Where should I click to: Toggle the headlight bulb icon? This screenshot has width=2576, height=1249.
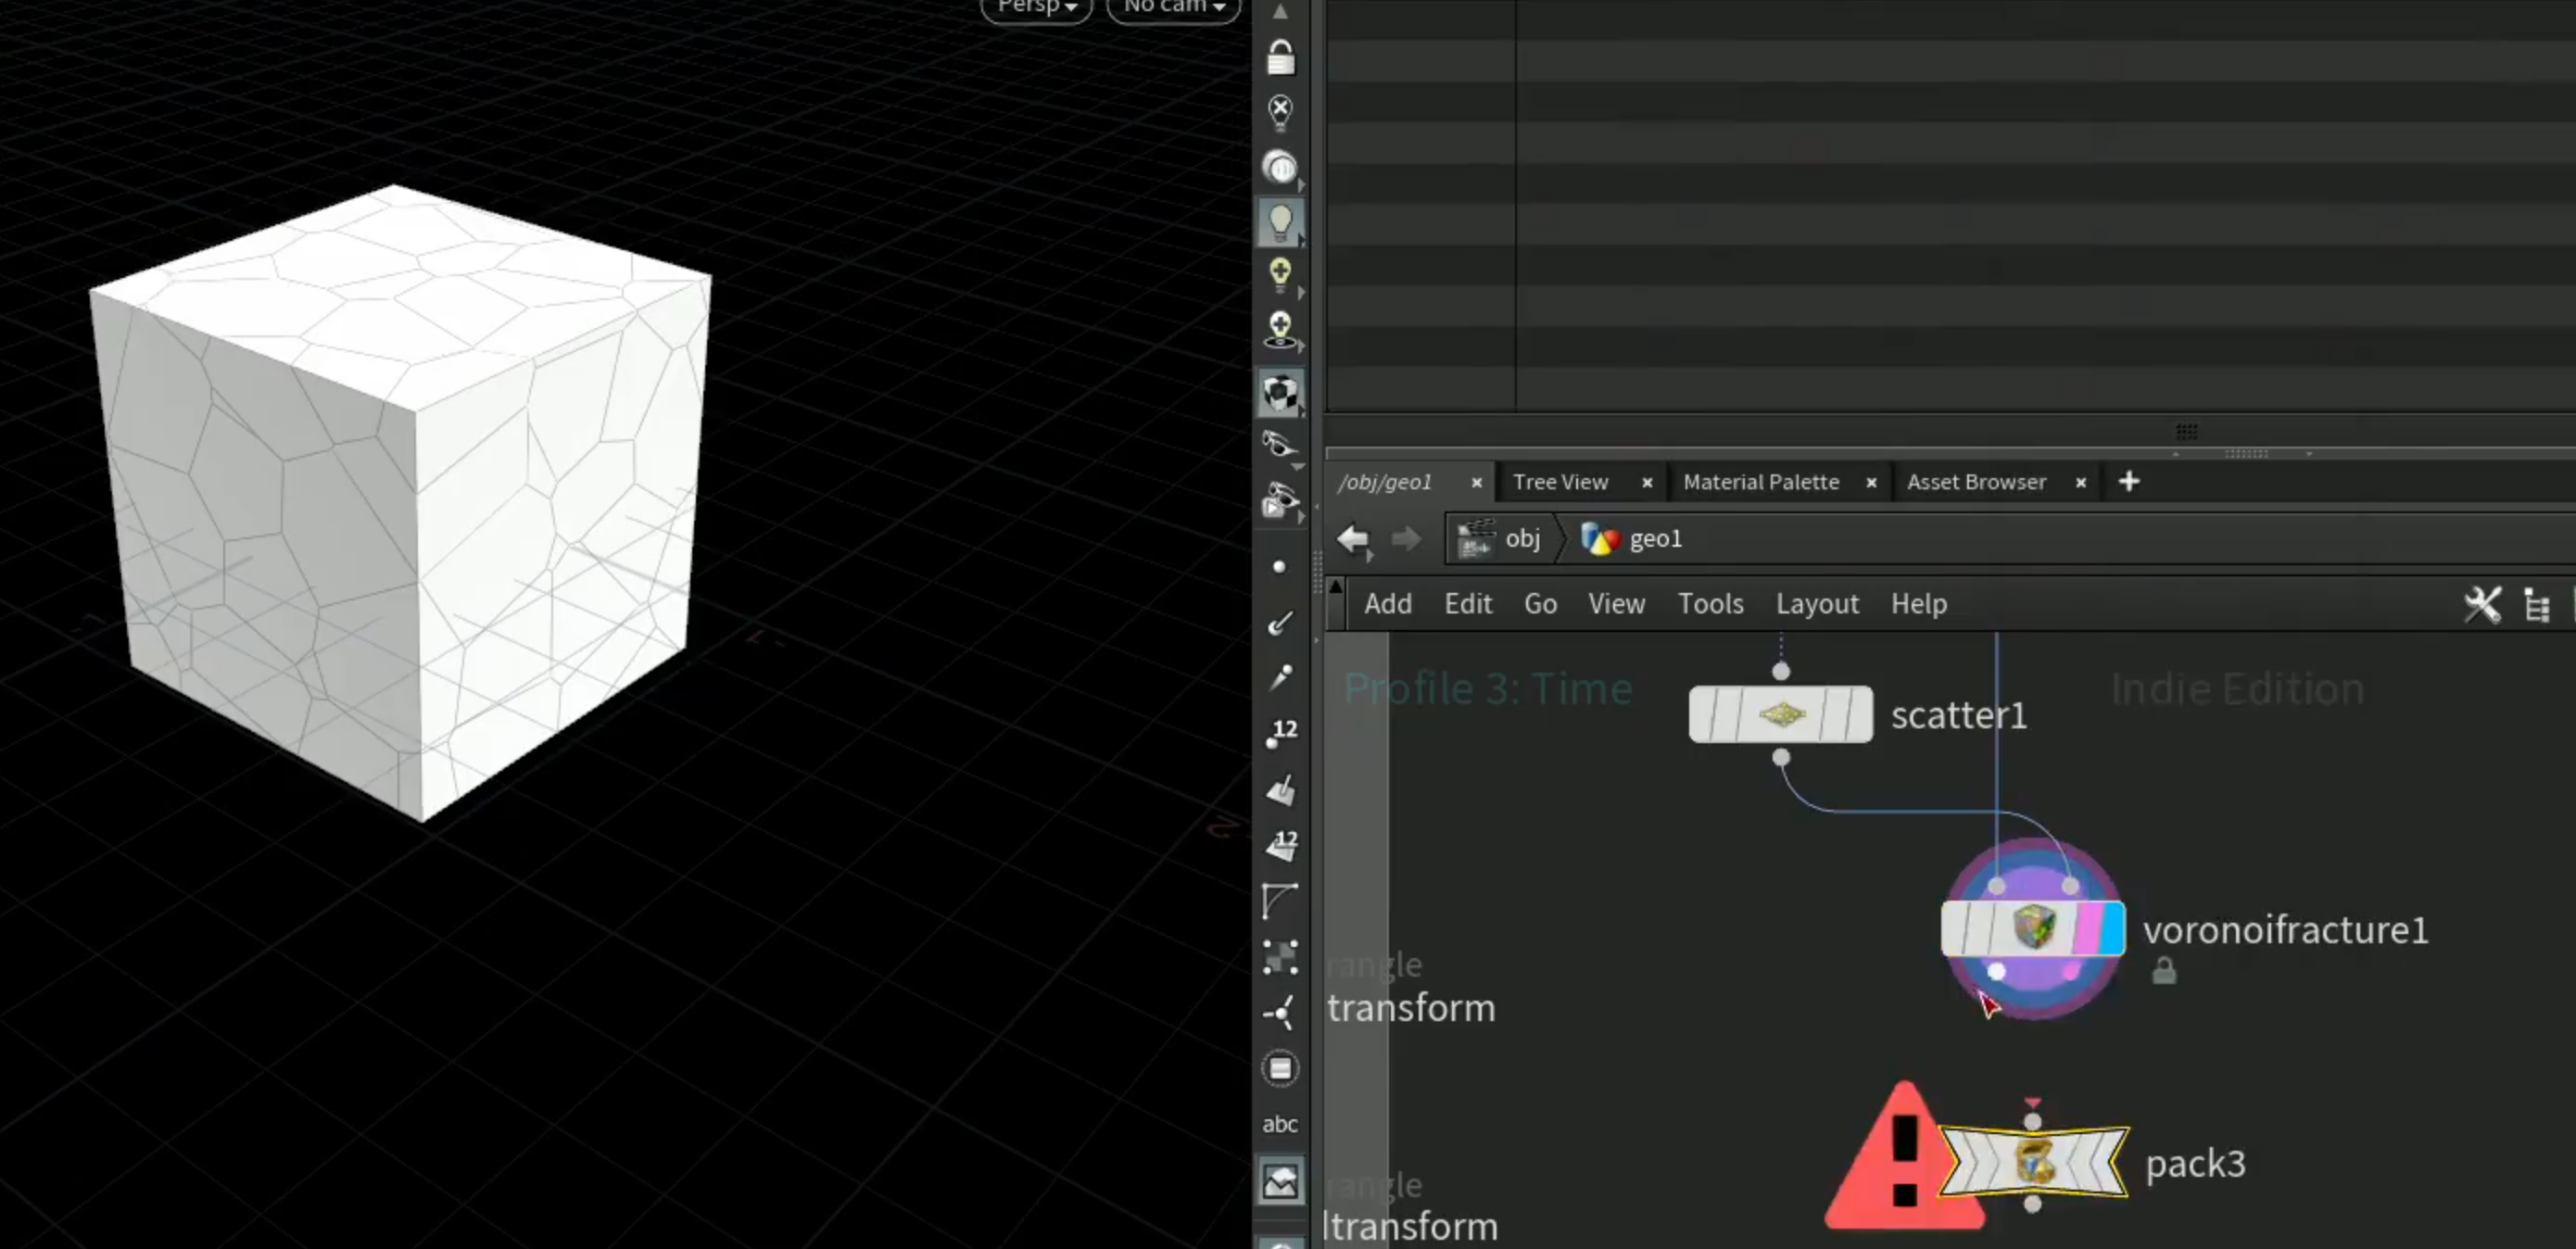tap(1280, 221)
